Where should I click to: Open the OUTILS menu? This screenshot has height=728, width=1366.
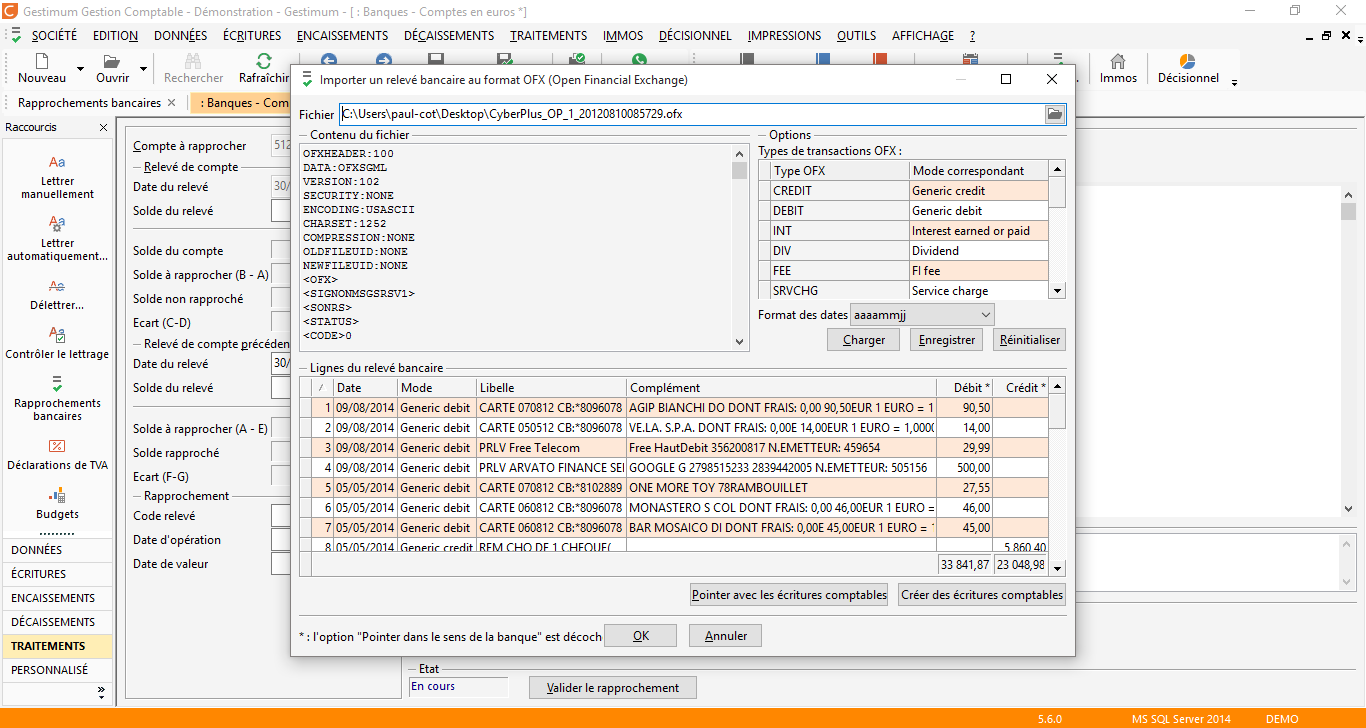point(856,36)
